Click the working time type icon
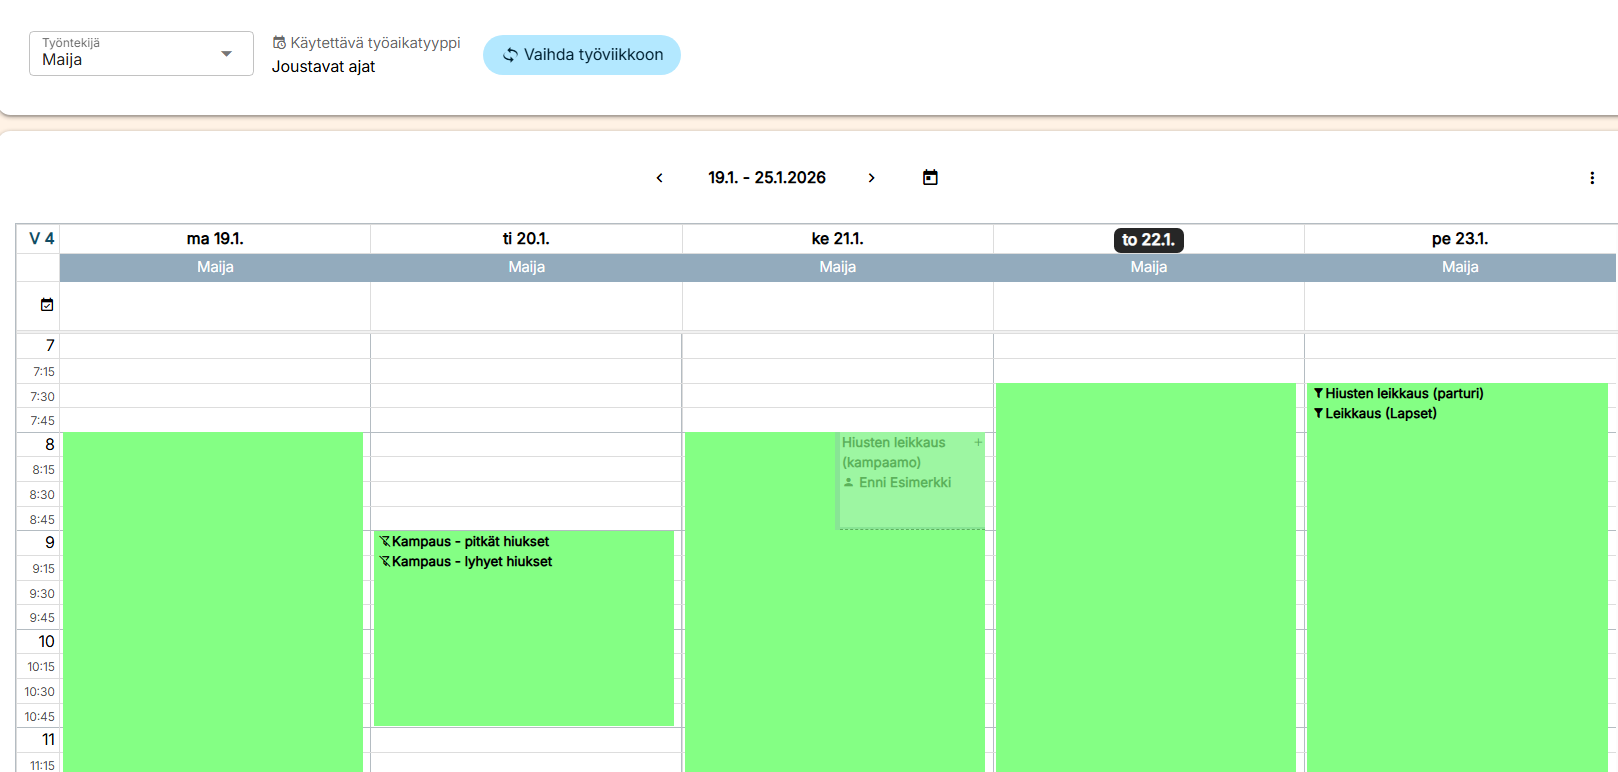This screenshot has width=1618, height=772. 279,43
